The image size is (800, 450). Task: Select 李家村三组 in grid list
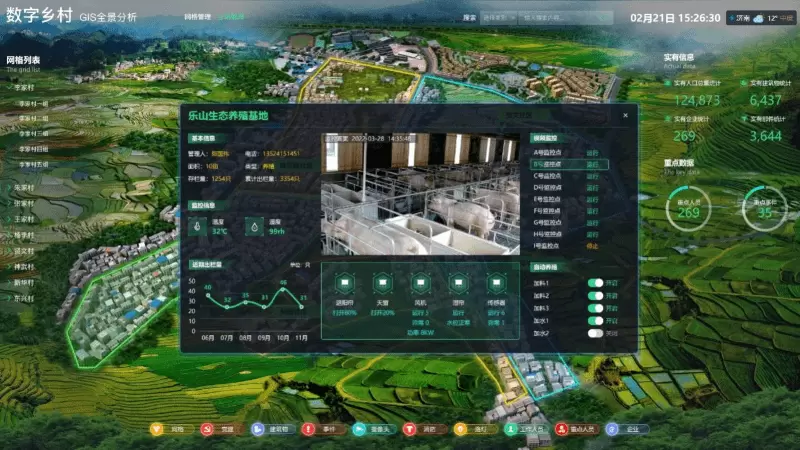tap(33, 134)
